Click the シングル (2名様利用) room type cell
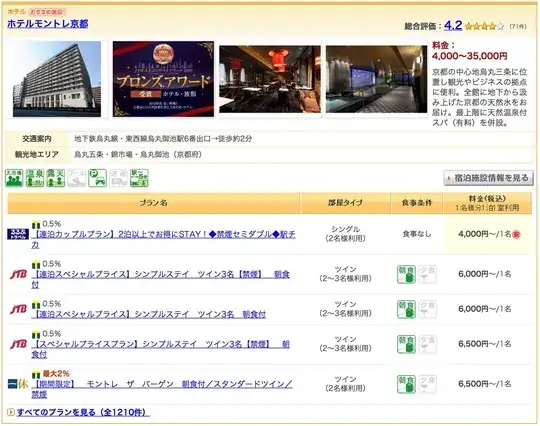 click(x=345, y=234)
